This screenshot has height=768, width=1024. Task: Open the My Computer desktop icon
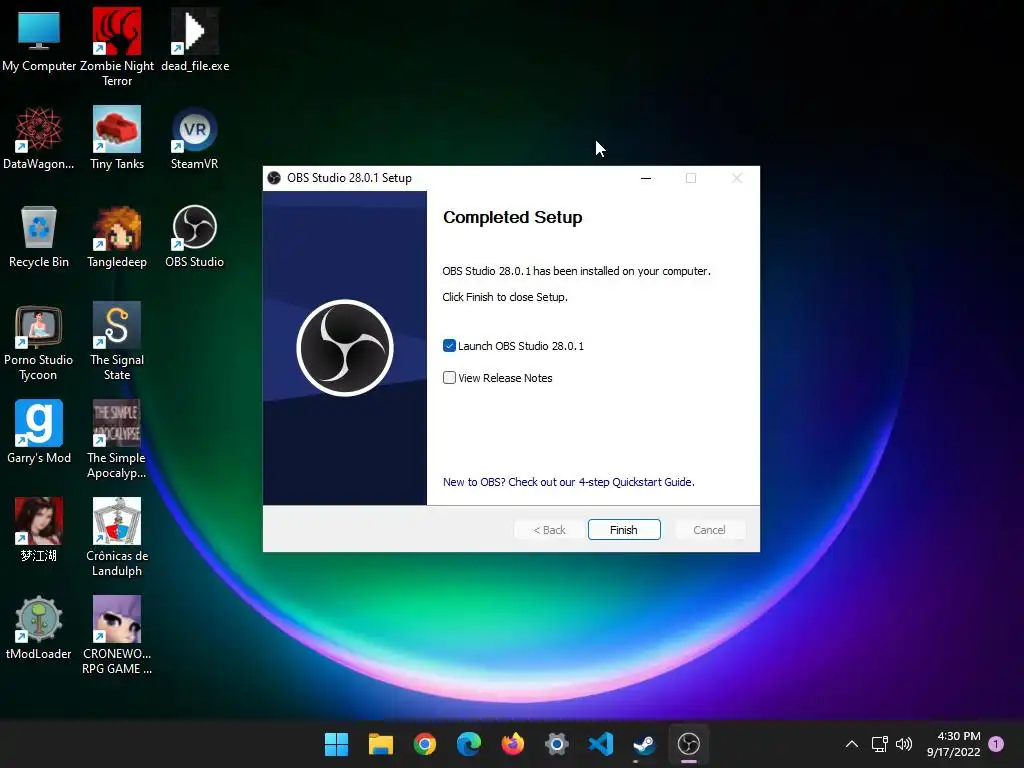pyautogui.click(x=39, y=40)
